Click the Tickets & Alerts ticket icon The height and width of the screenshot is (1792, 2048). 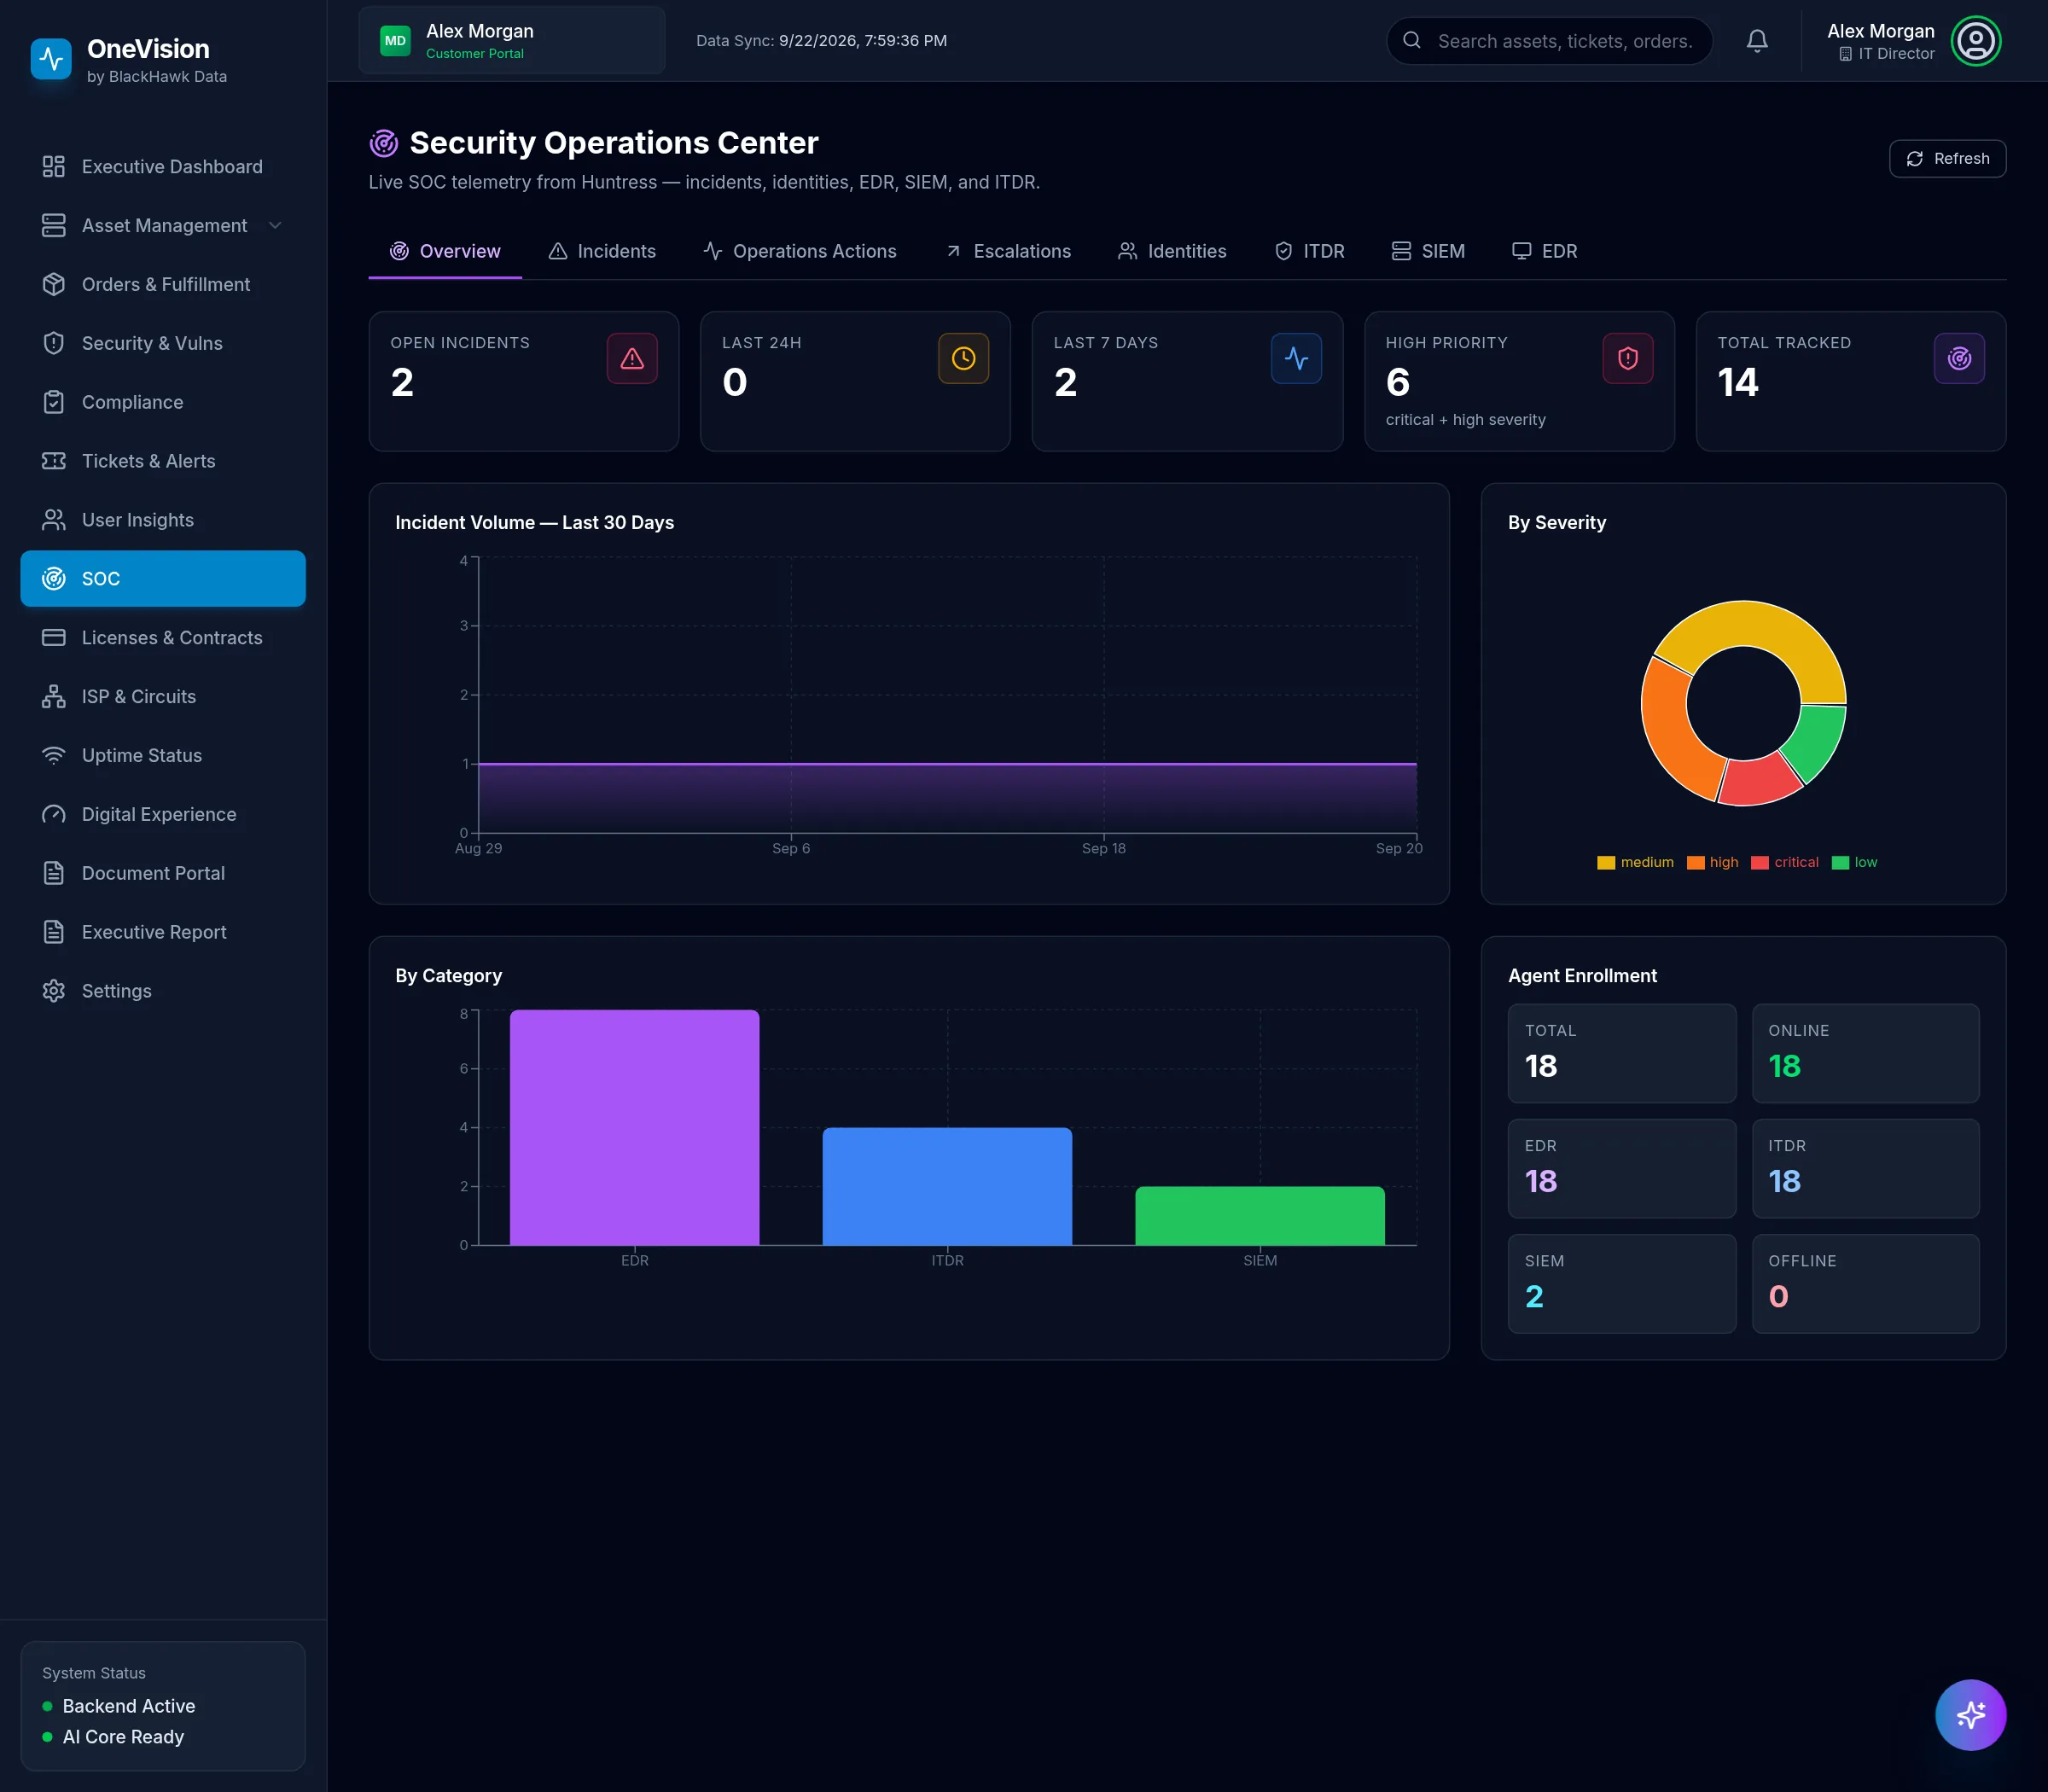tap(54, 461)
